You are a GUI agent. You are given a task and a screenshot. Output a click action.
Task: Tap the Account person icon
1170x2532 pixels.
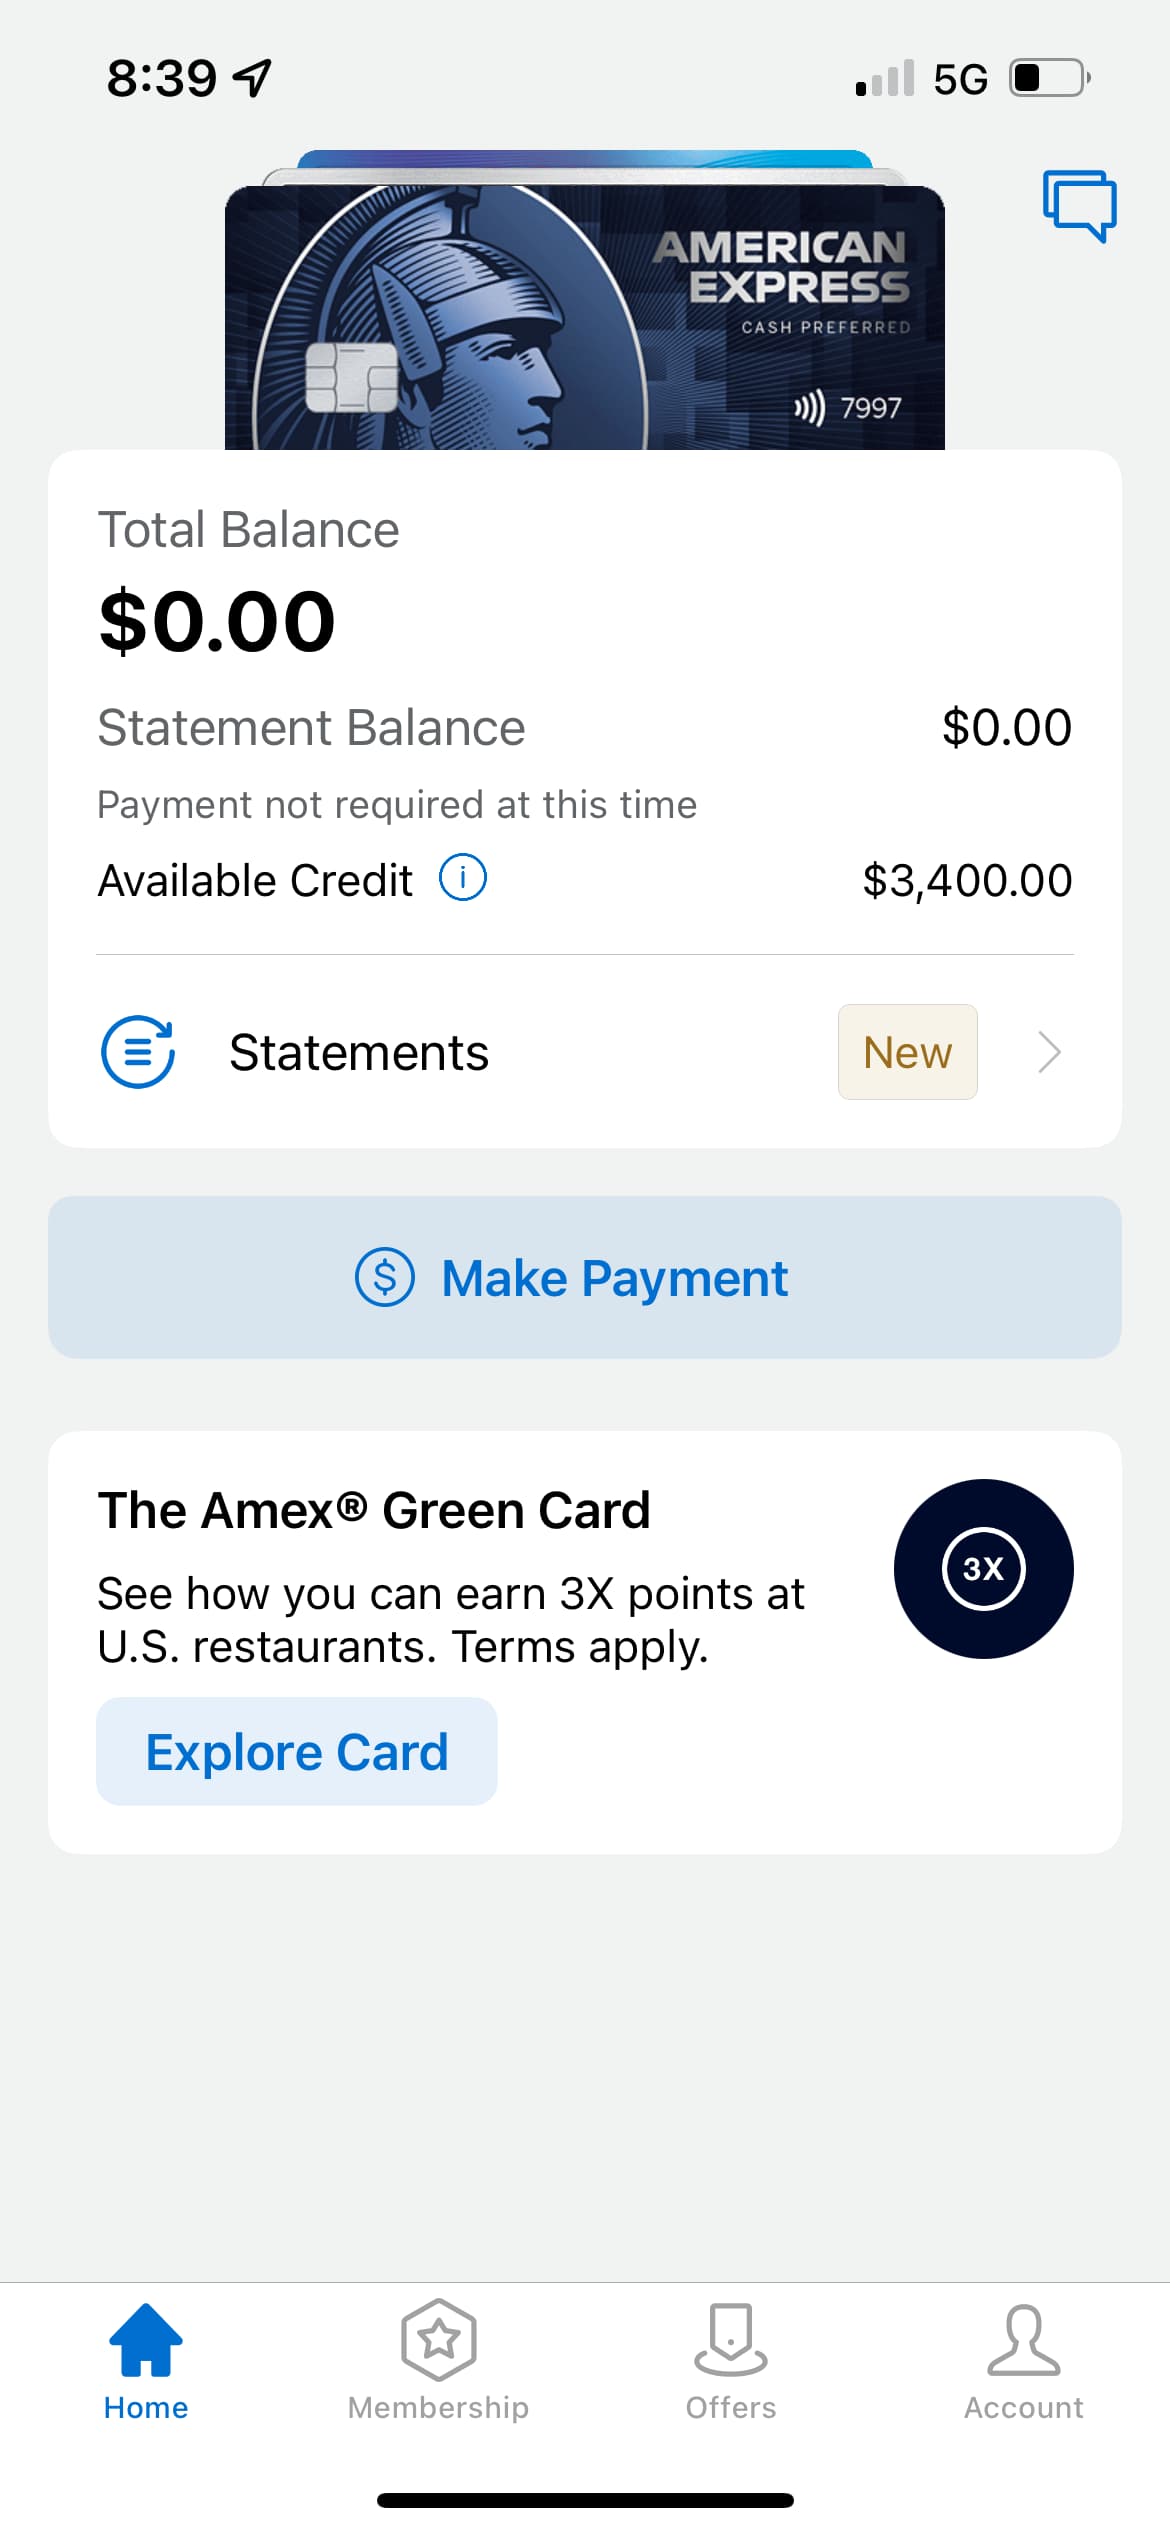(1023, 2338)
